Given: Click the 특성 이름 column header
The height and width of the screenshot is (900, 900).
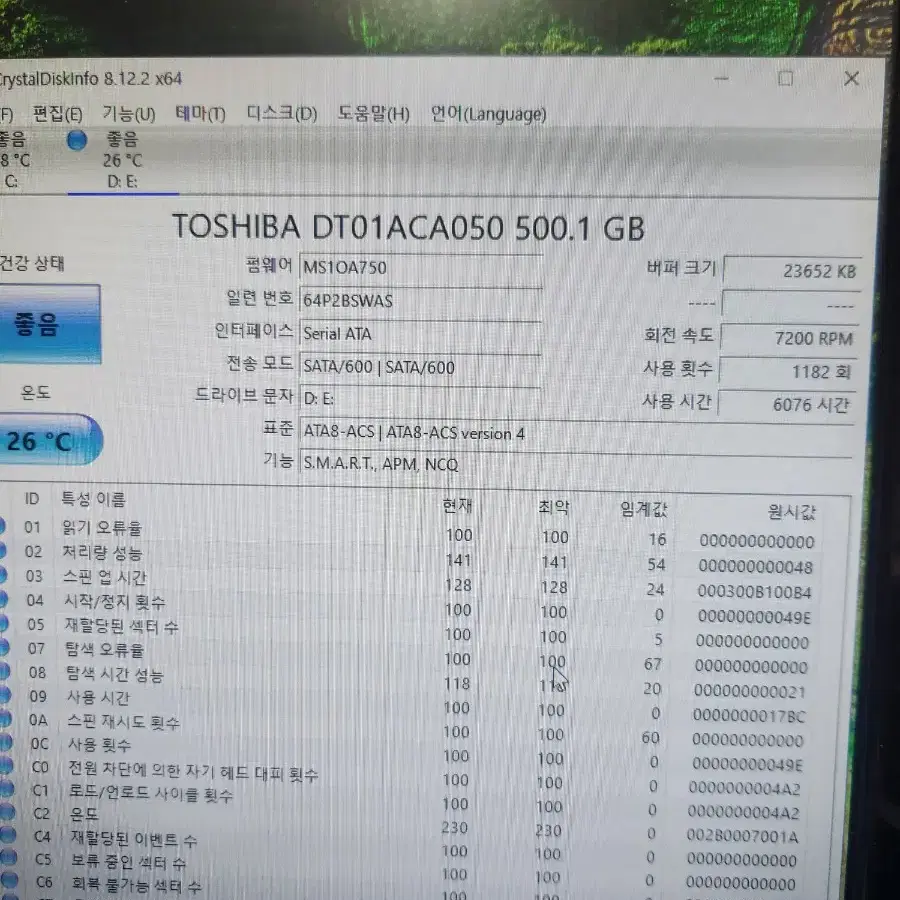Looking at the screenshot, I should (93, 499).
